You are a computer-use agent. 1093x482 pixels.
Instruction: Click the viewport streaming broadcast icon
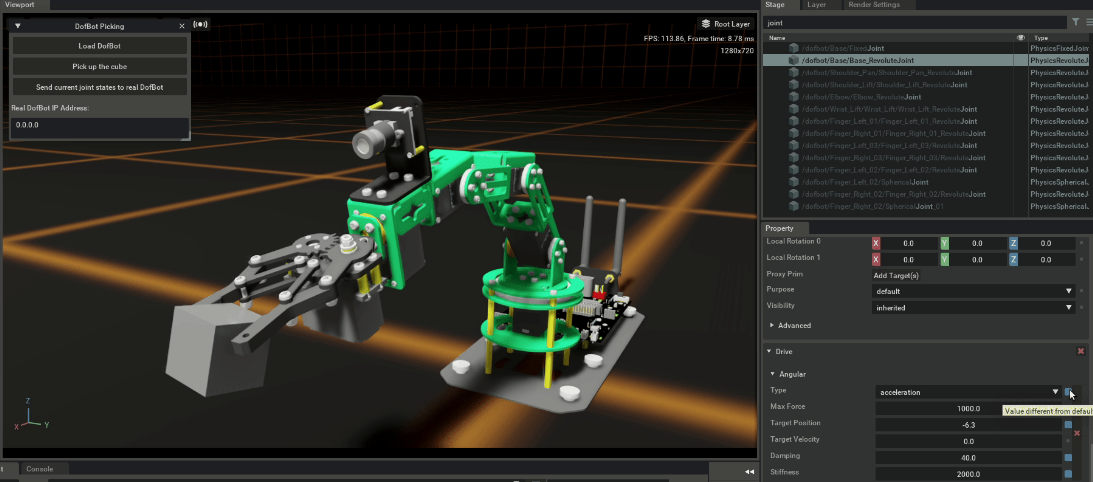point(201,24)
